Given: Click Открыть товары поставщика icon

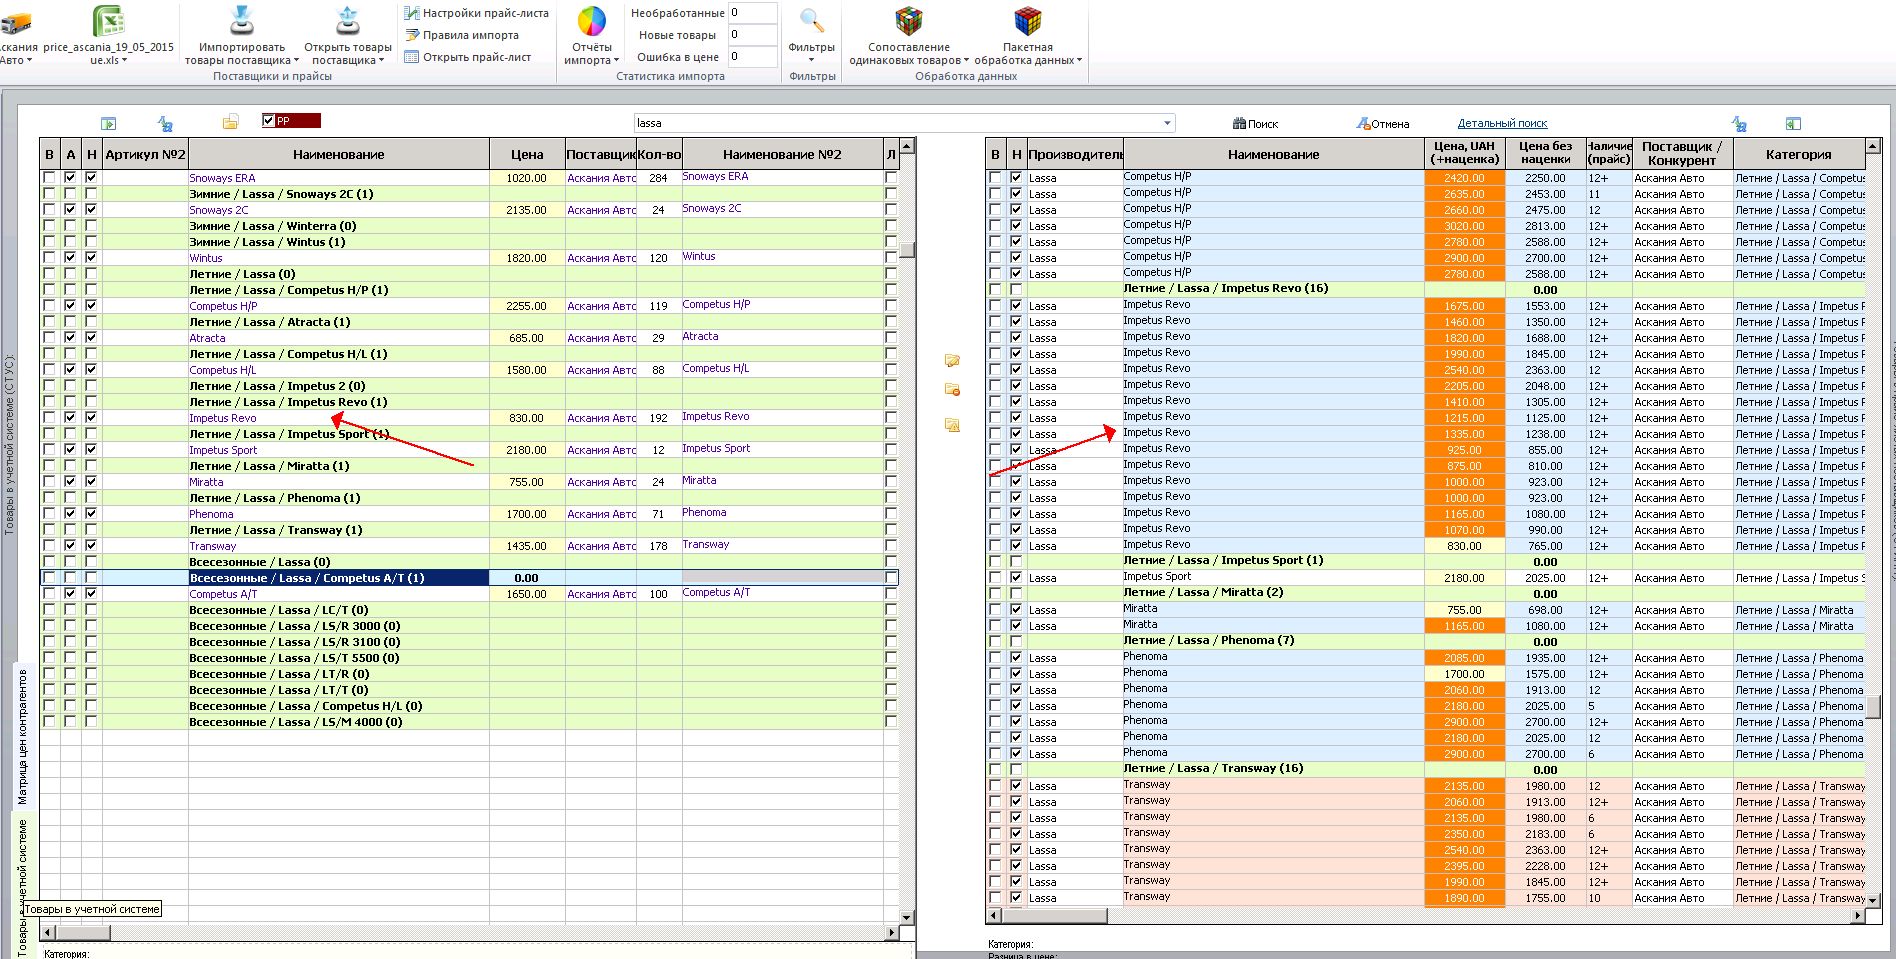Looking at the screenshot, I should coord(348,21).
